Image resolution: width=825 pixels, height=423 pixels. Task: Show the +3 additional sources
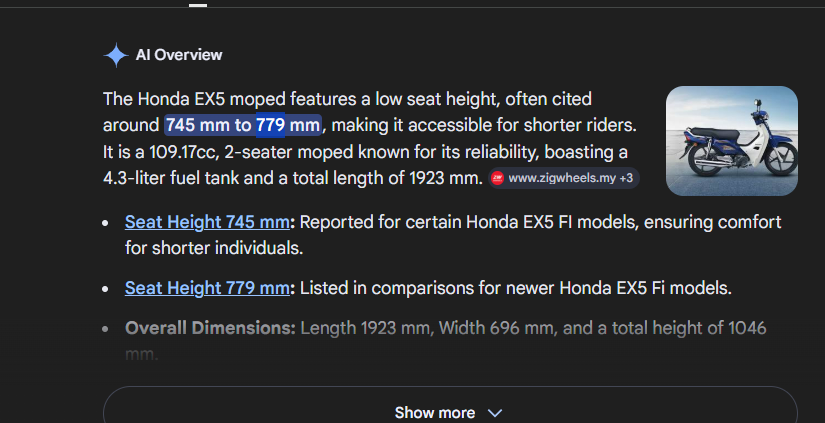626,178
